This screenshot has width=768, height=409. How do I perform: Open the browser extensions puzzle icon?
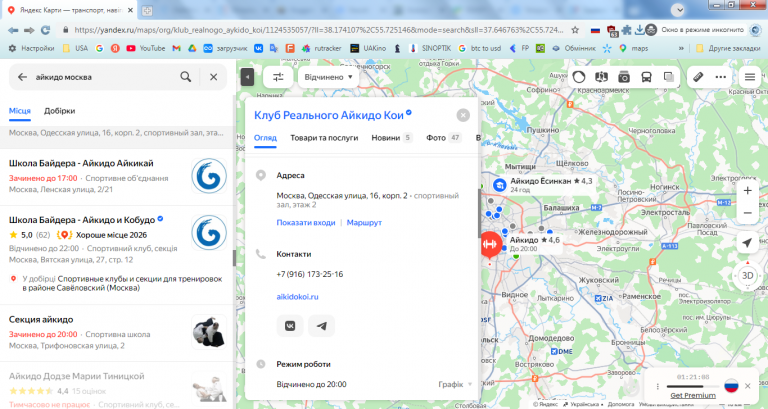[x=626, y=30]
